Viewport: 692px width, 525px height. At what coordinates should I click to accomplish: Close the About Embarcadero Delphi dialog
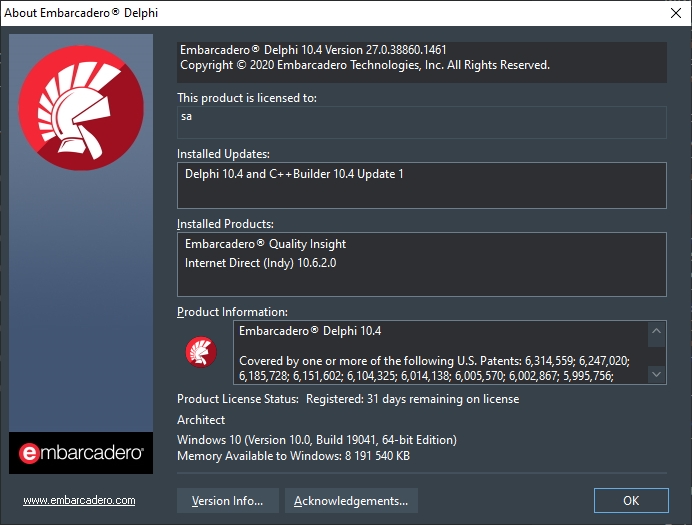676,13
